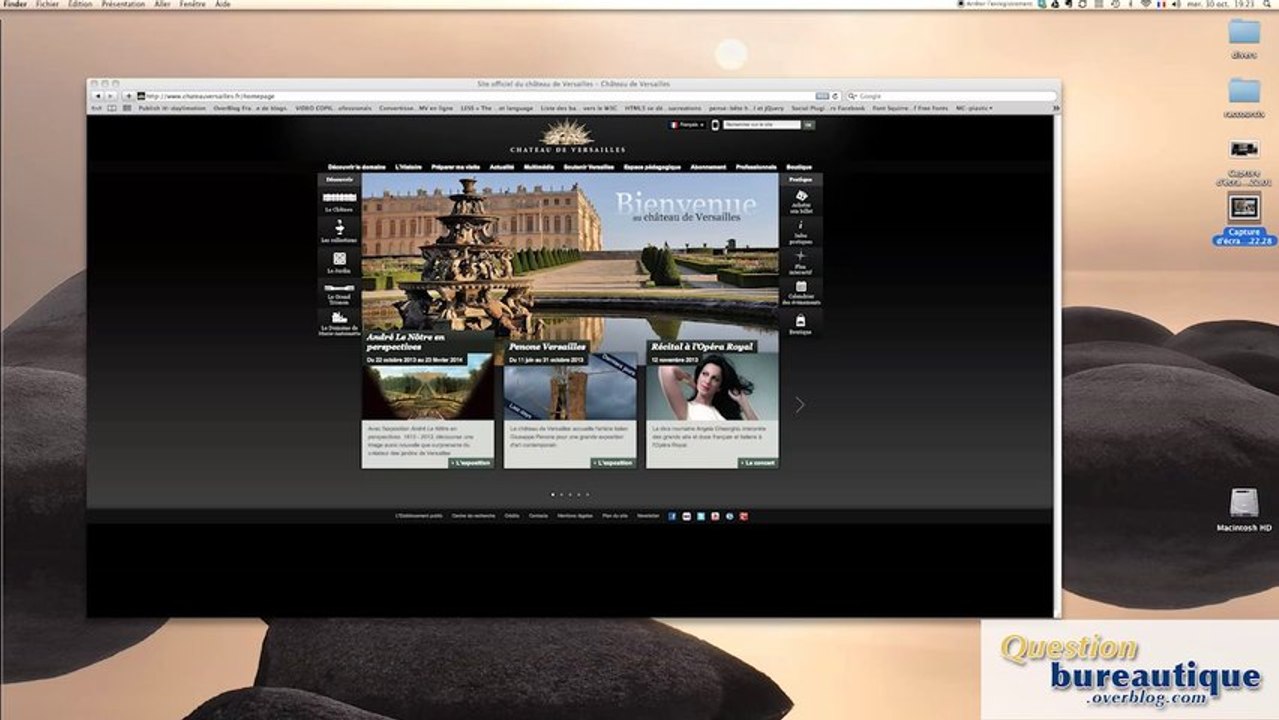Screen dimensions: 1279x720
Task: Click last carousel pagination dot
Action: point(587,494)
